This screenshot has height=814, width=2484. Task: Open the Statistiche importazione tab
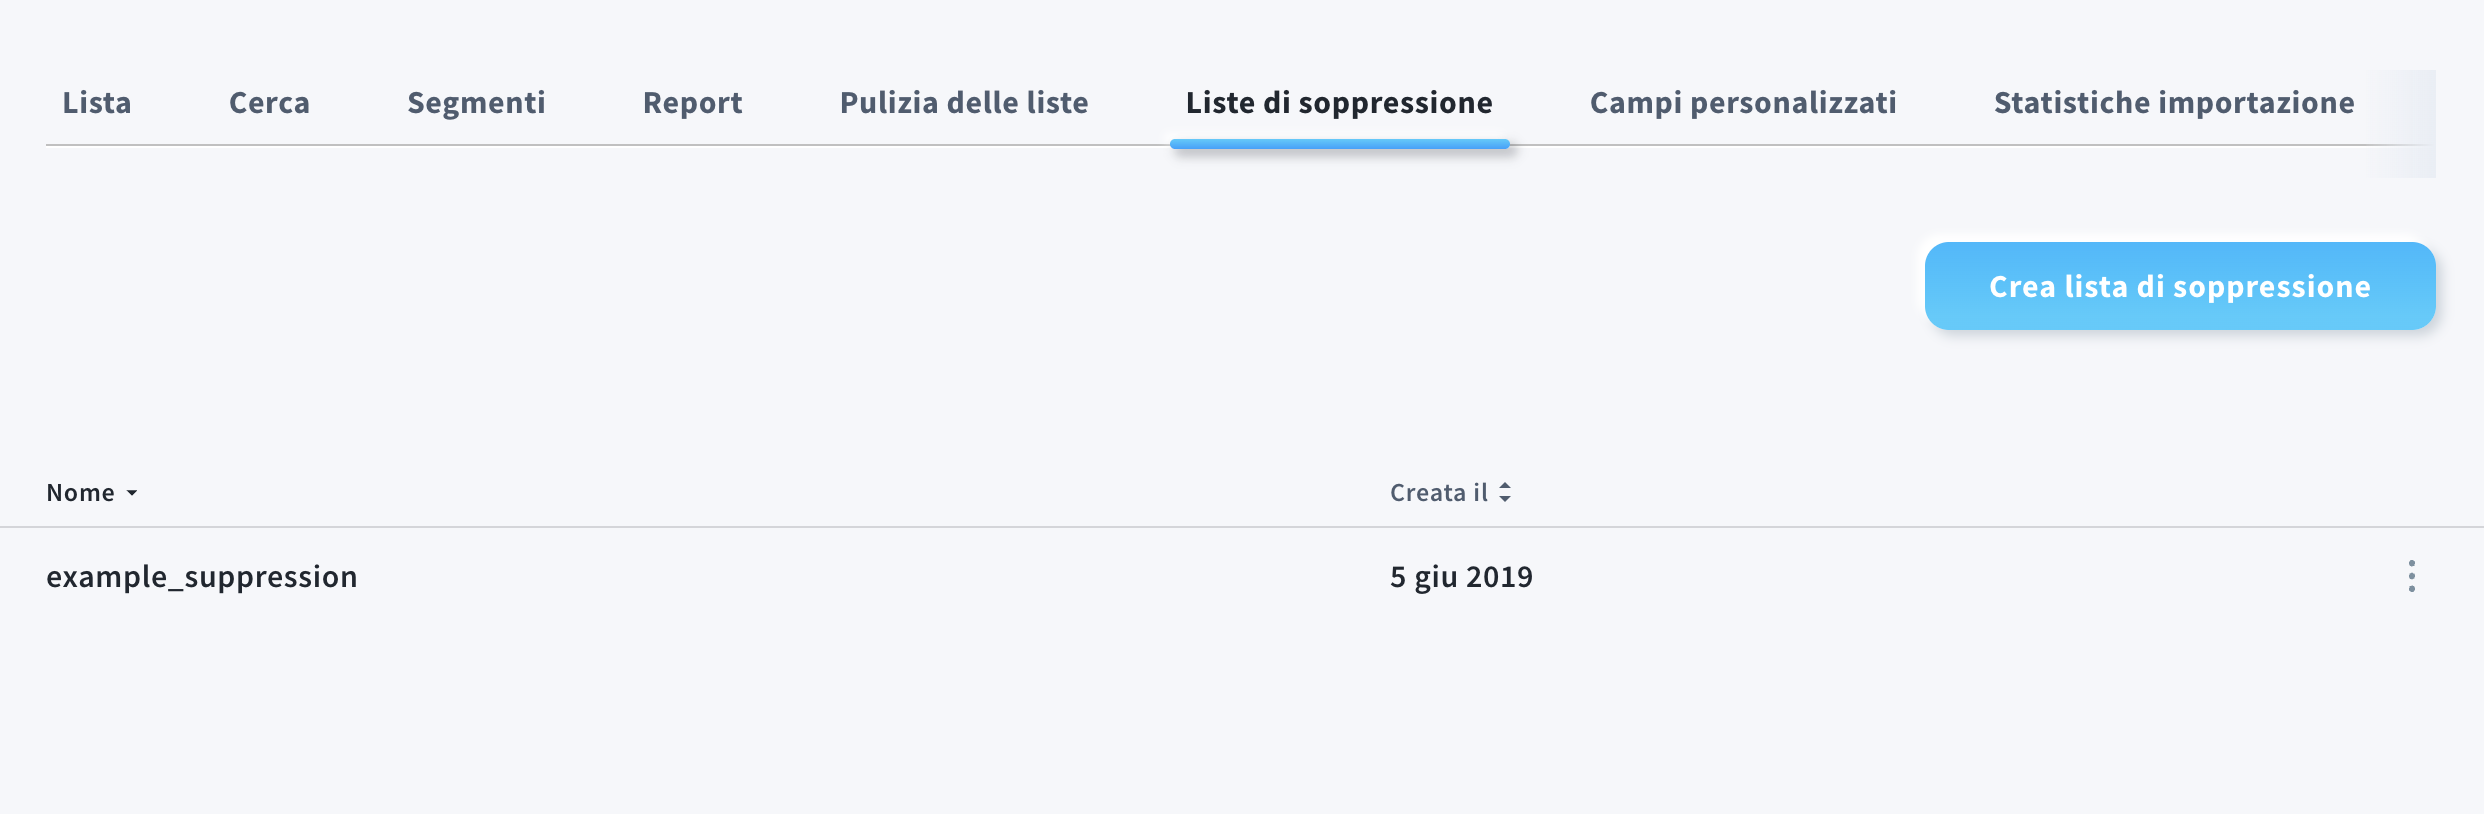[x=2174, y=103]
